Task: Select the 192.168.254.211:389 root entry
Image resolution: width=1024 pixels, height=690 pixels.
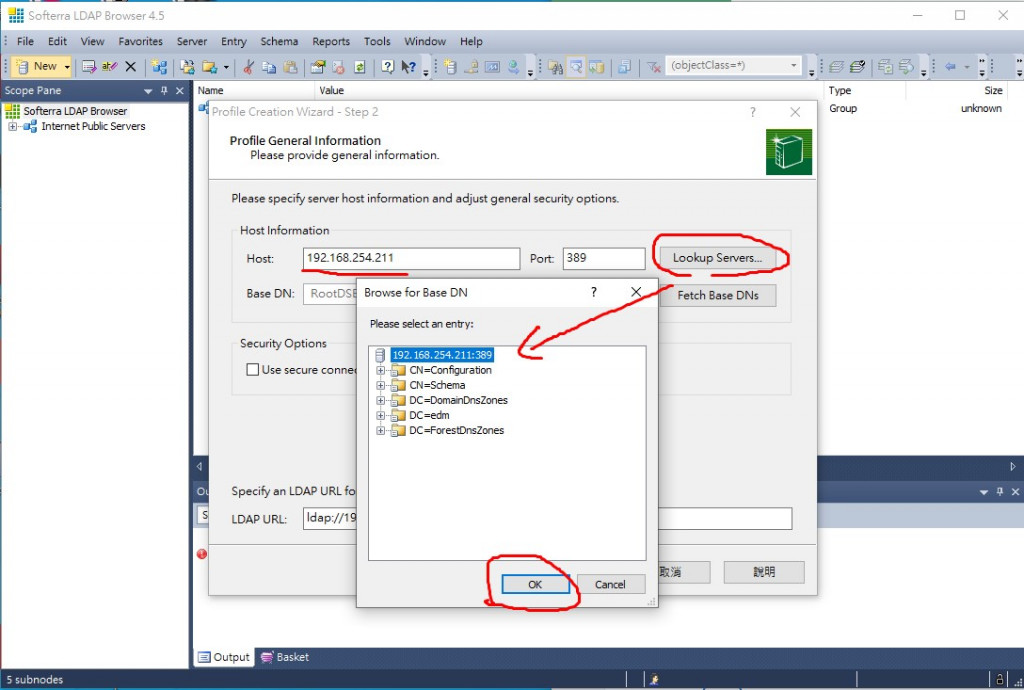Action: (442, 355)
